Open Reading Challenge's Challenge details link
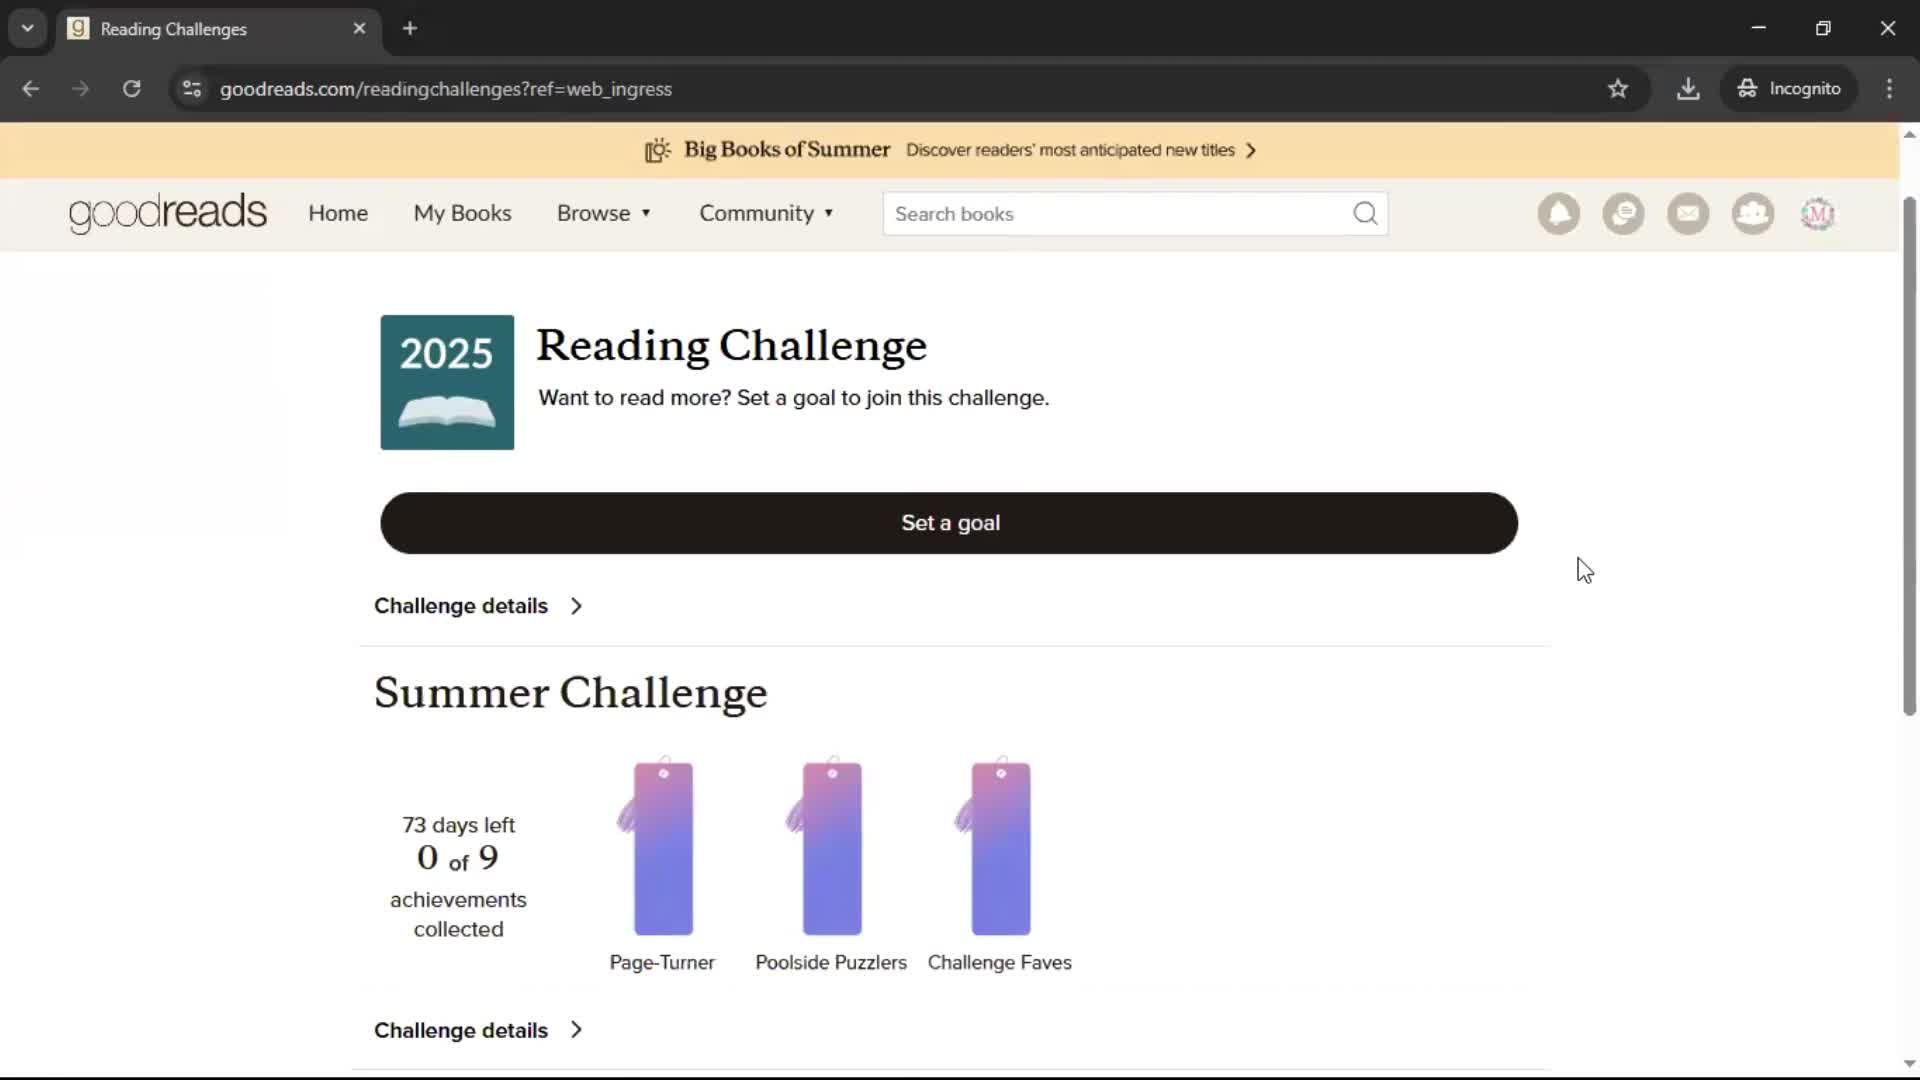 [479, 606]
